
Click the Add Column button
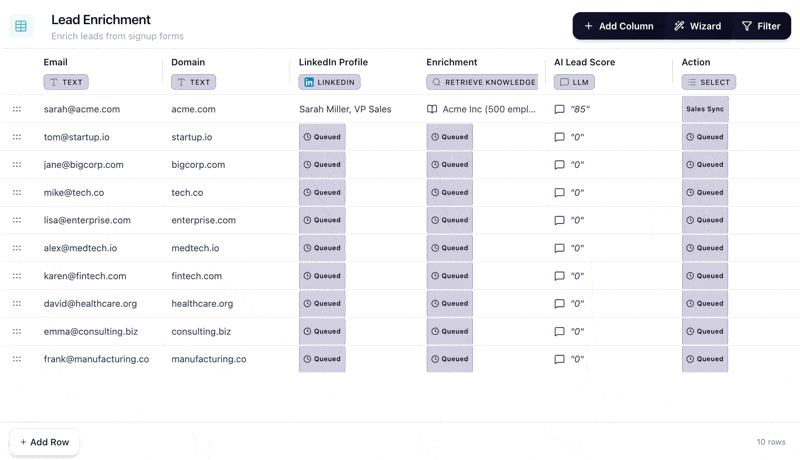coord(618,26)
